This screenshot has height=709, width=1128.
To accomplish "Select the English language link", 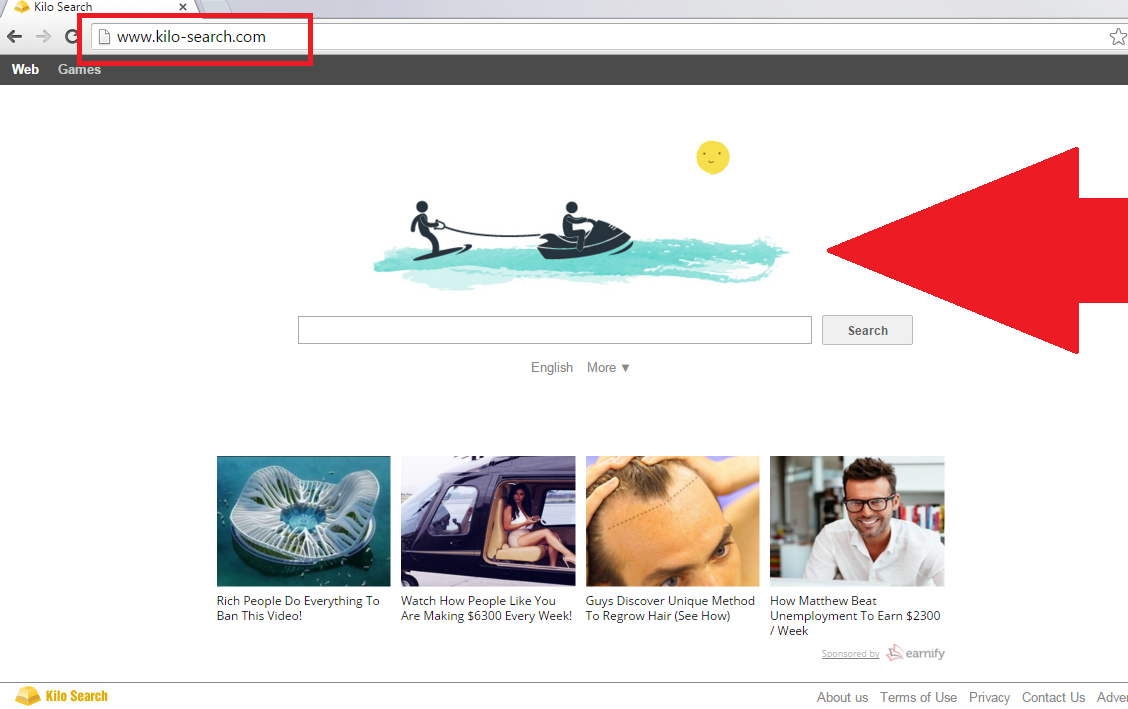I will 552,368.
